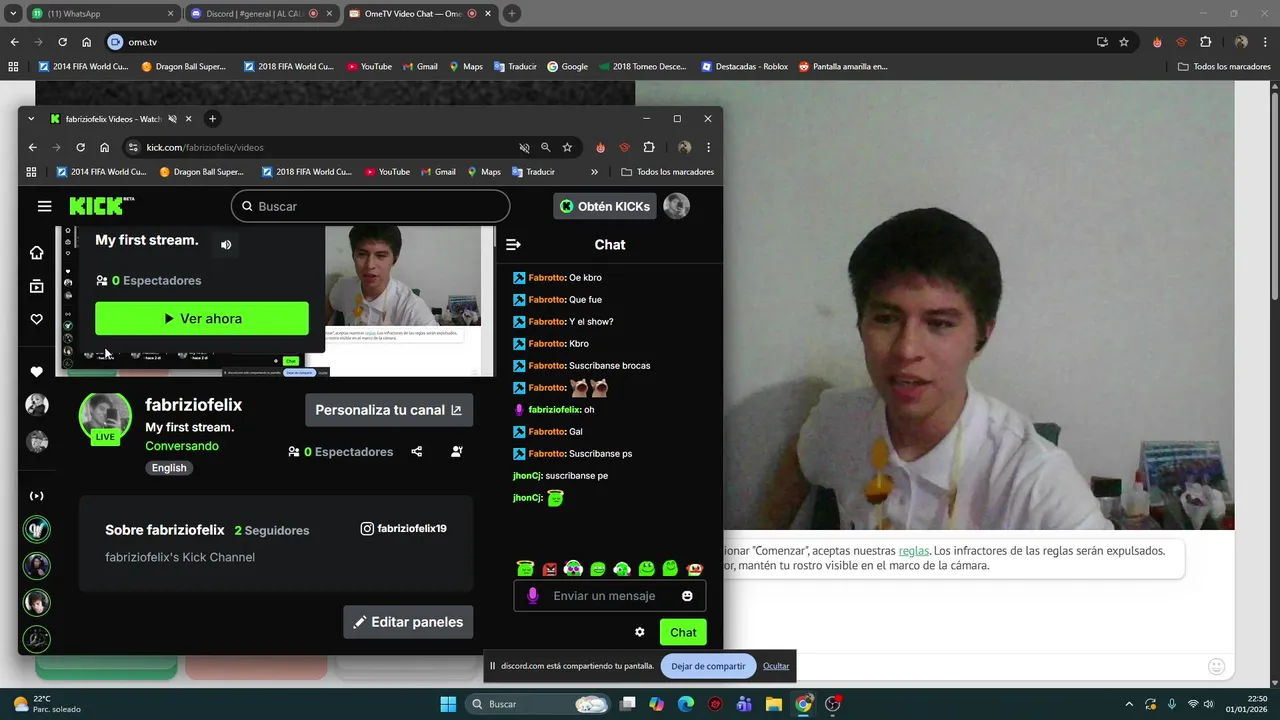Viewport: 1280px width, 720px height.
Task: Click the fabriziofelix LIVE avatar
Action: tap(105, 418)
